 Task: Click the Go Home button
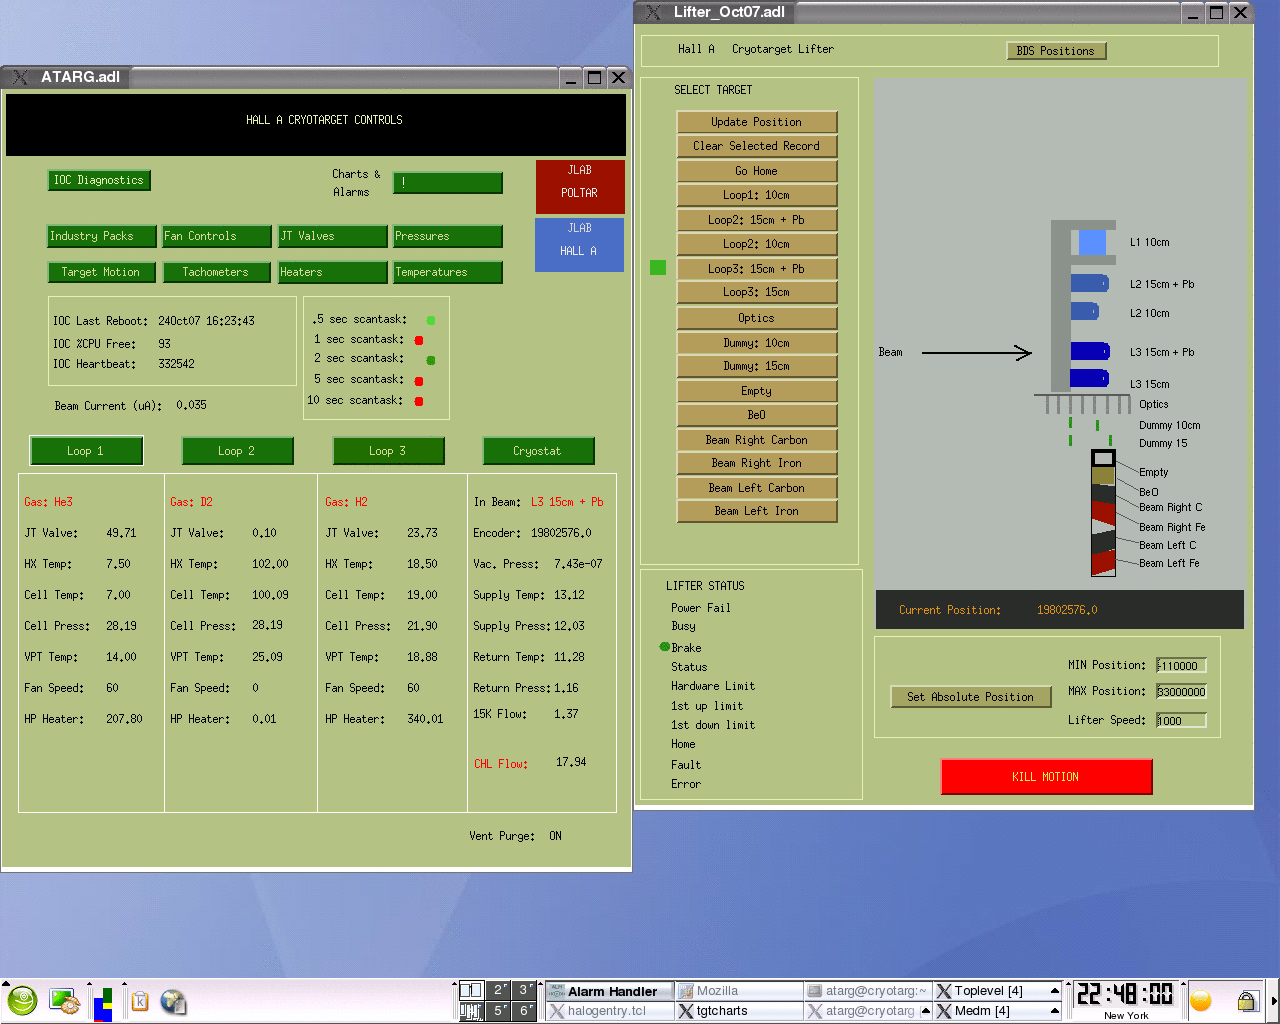point(757,171)
